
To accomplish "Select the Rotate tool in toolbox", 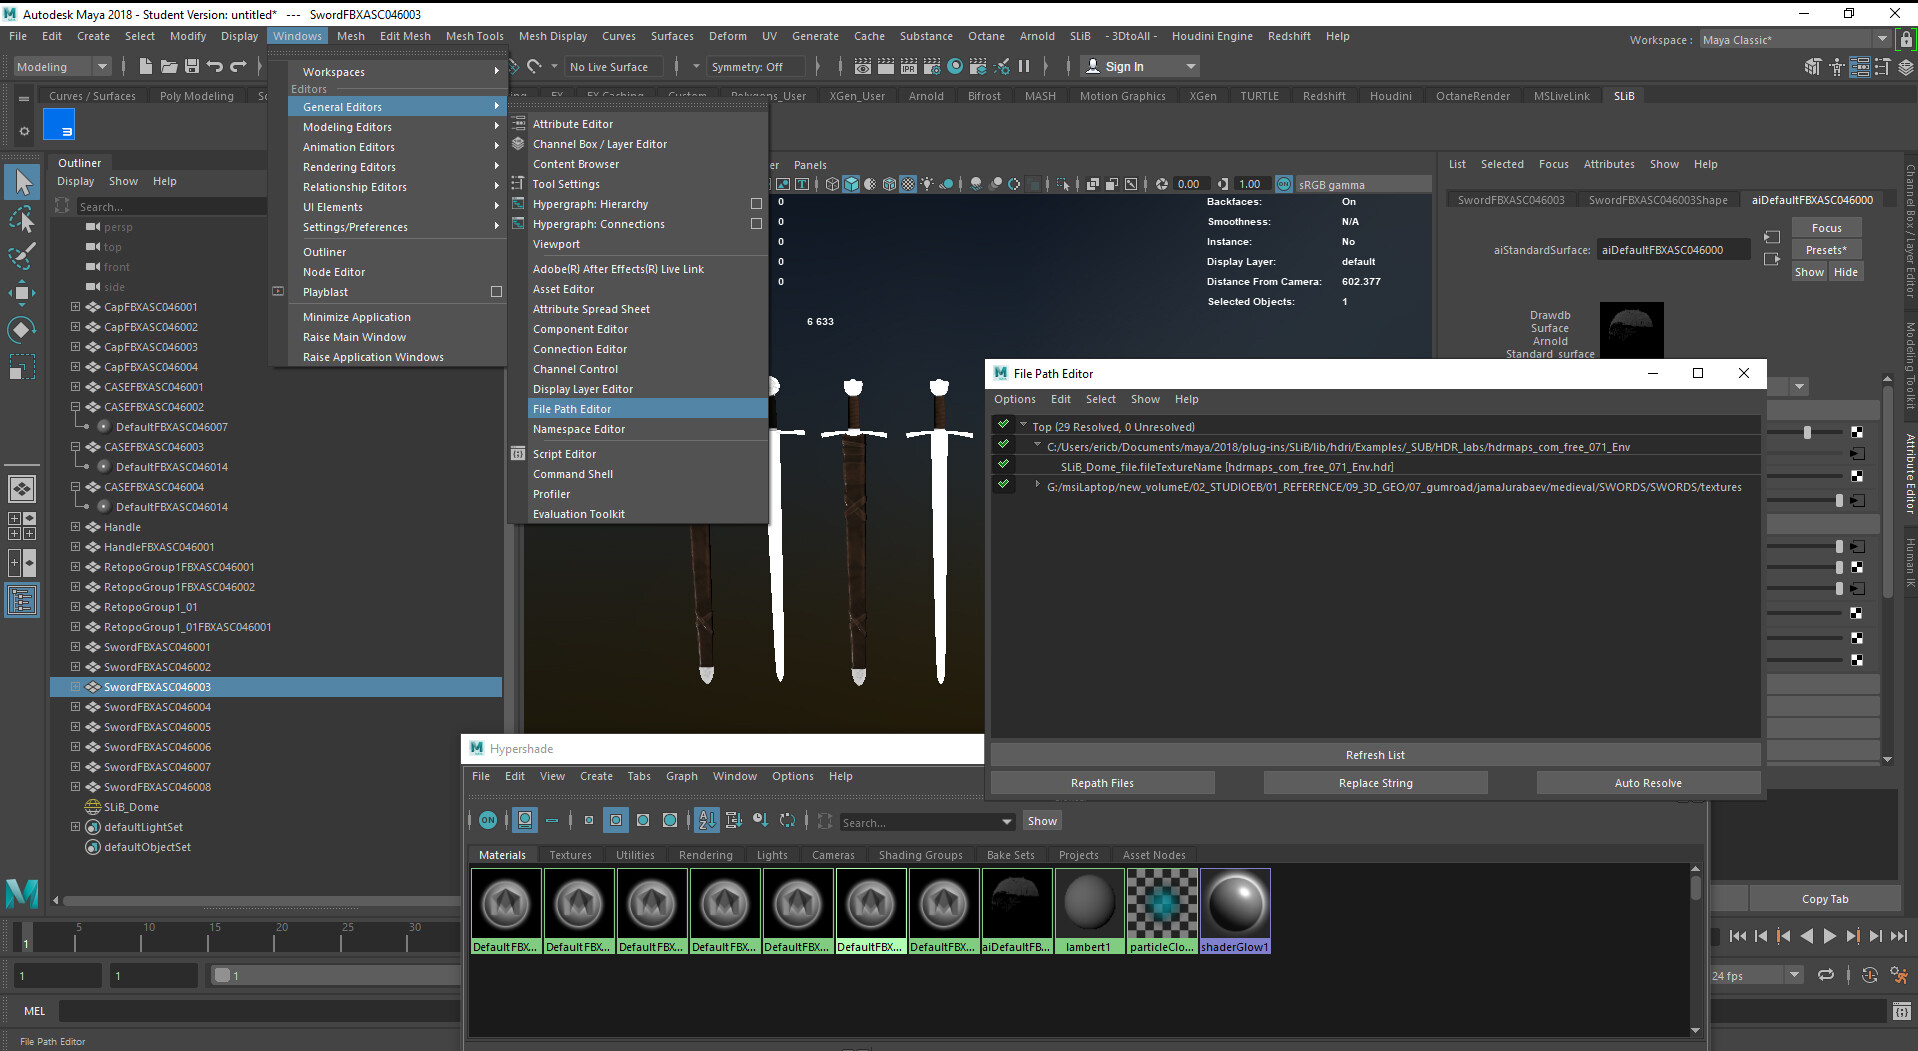I will coord(22,330).
